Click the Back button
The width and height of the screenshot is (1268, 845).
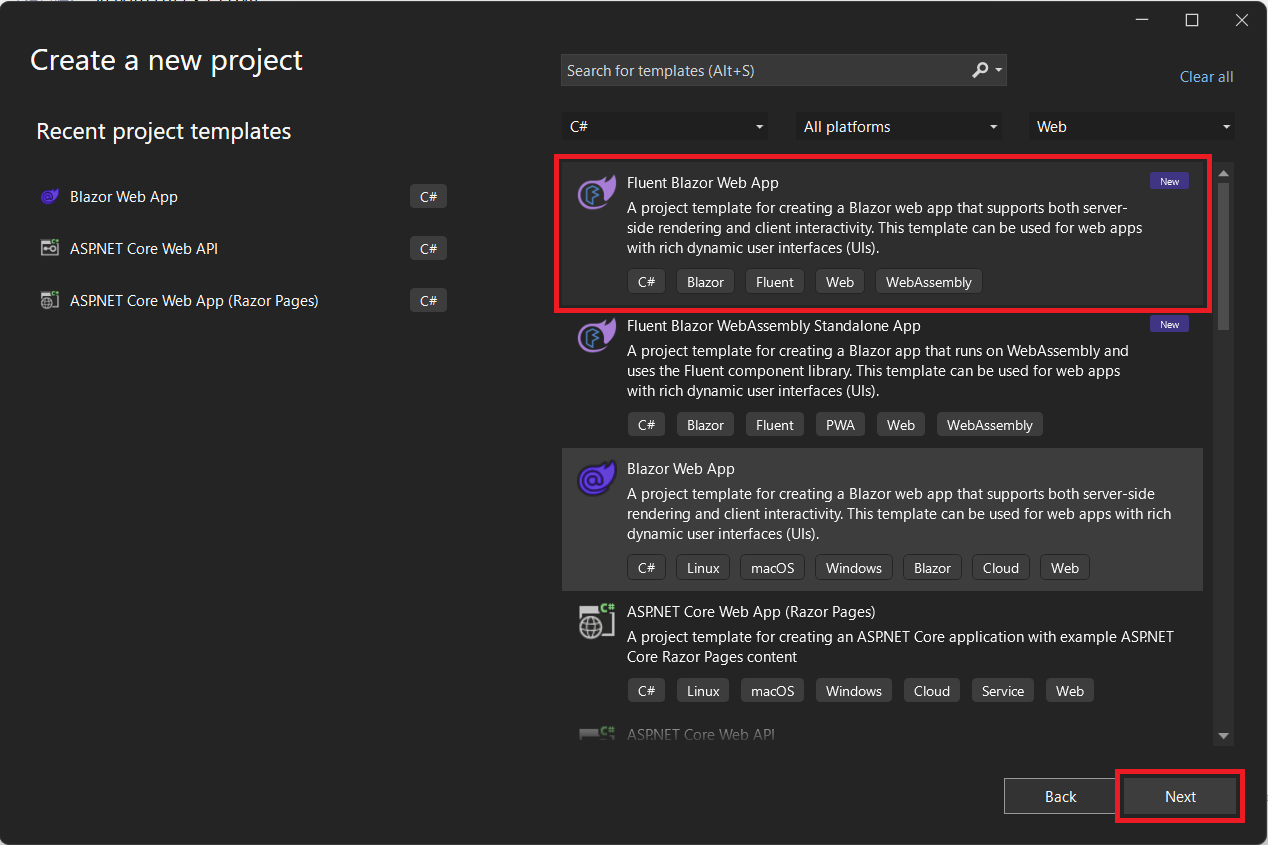point(1060,796)
